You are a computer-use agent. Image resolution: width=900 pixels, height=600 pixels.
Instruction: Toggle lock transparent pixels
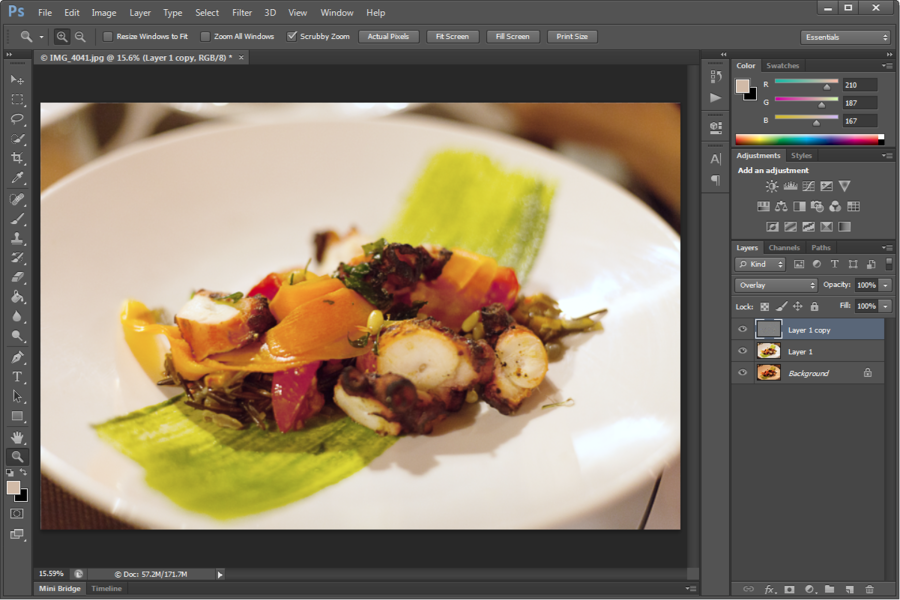765,307
